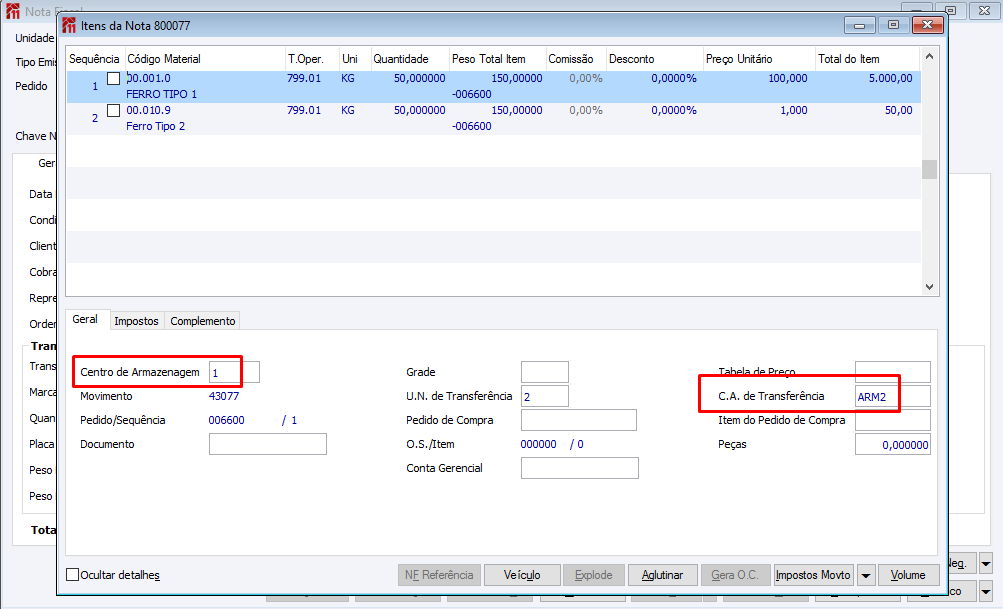Click the Quantidade column header
This screenshot has height=609, width=1003.
409,59
